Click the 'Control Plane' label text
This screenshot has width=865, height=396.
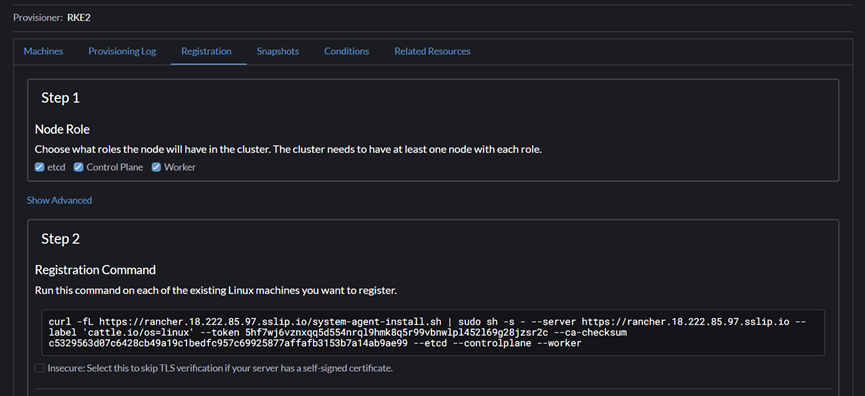(115, 167)
